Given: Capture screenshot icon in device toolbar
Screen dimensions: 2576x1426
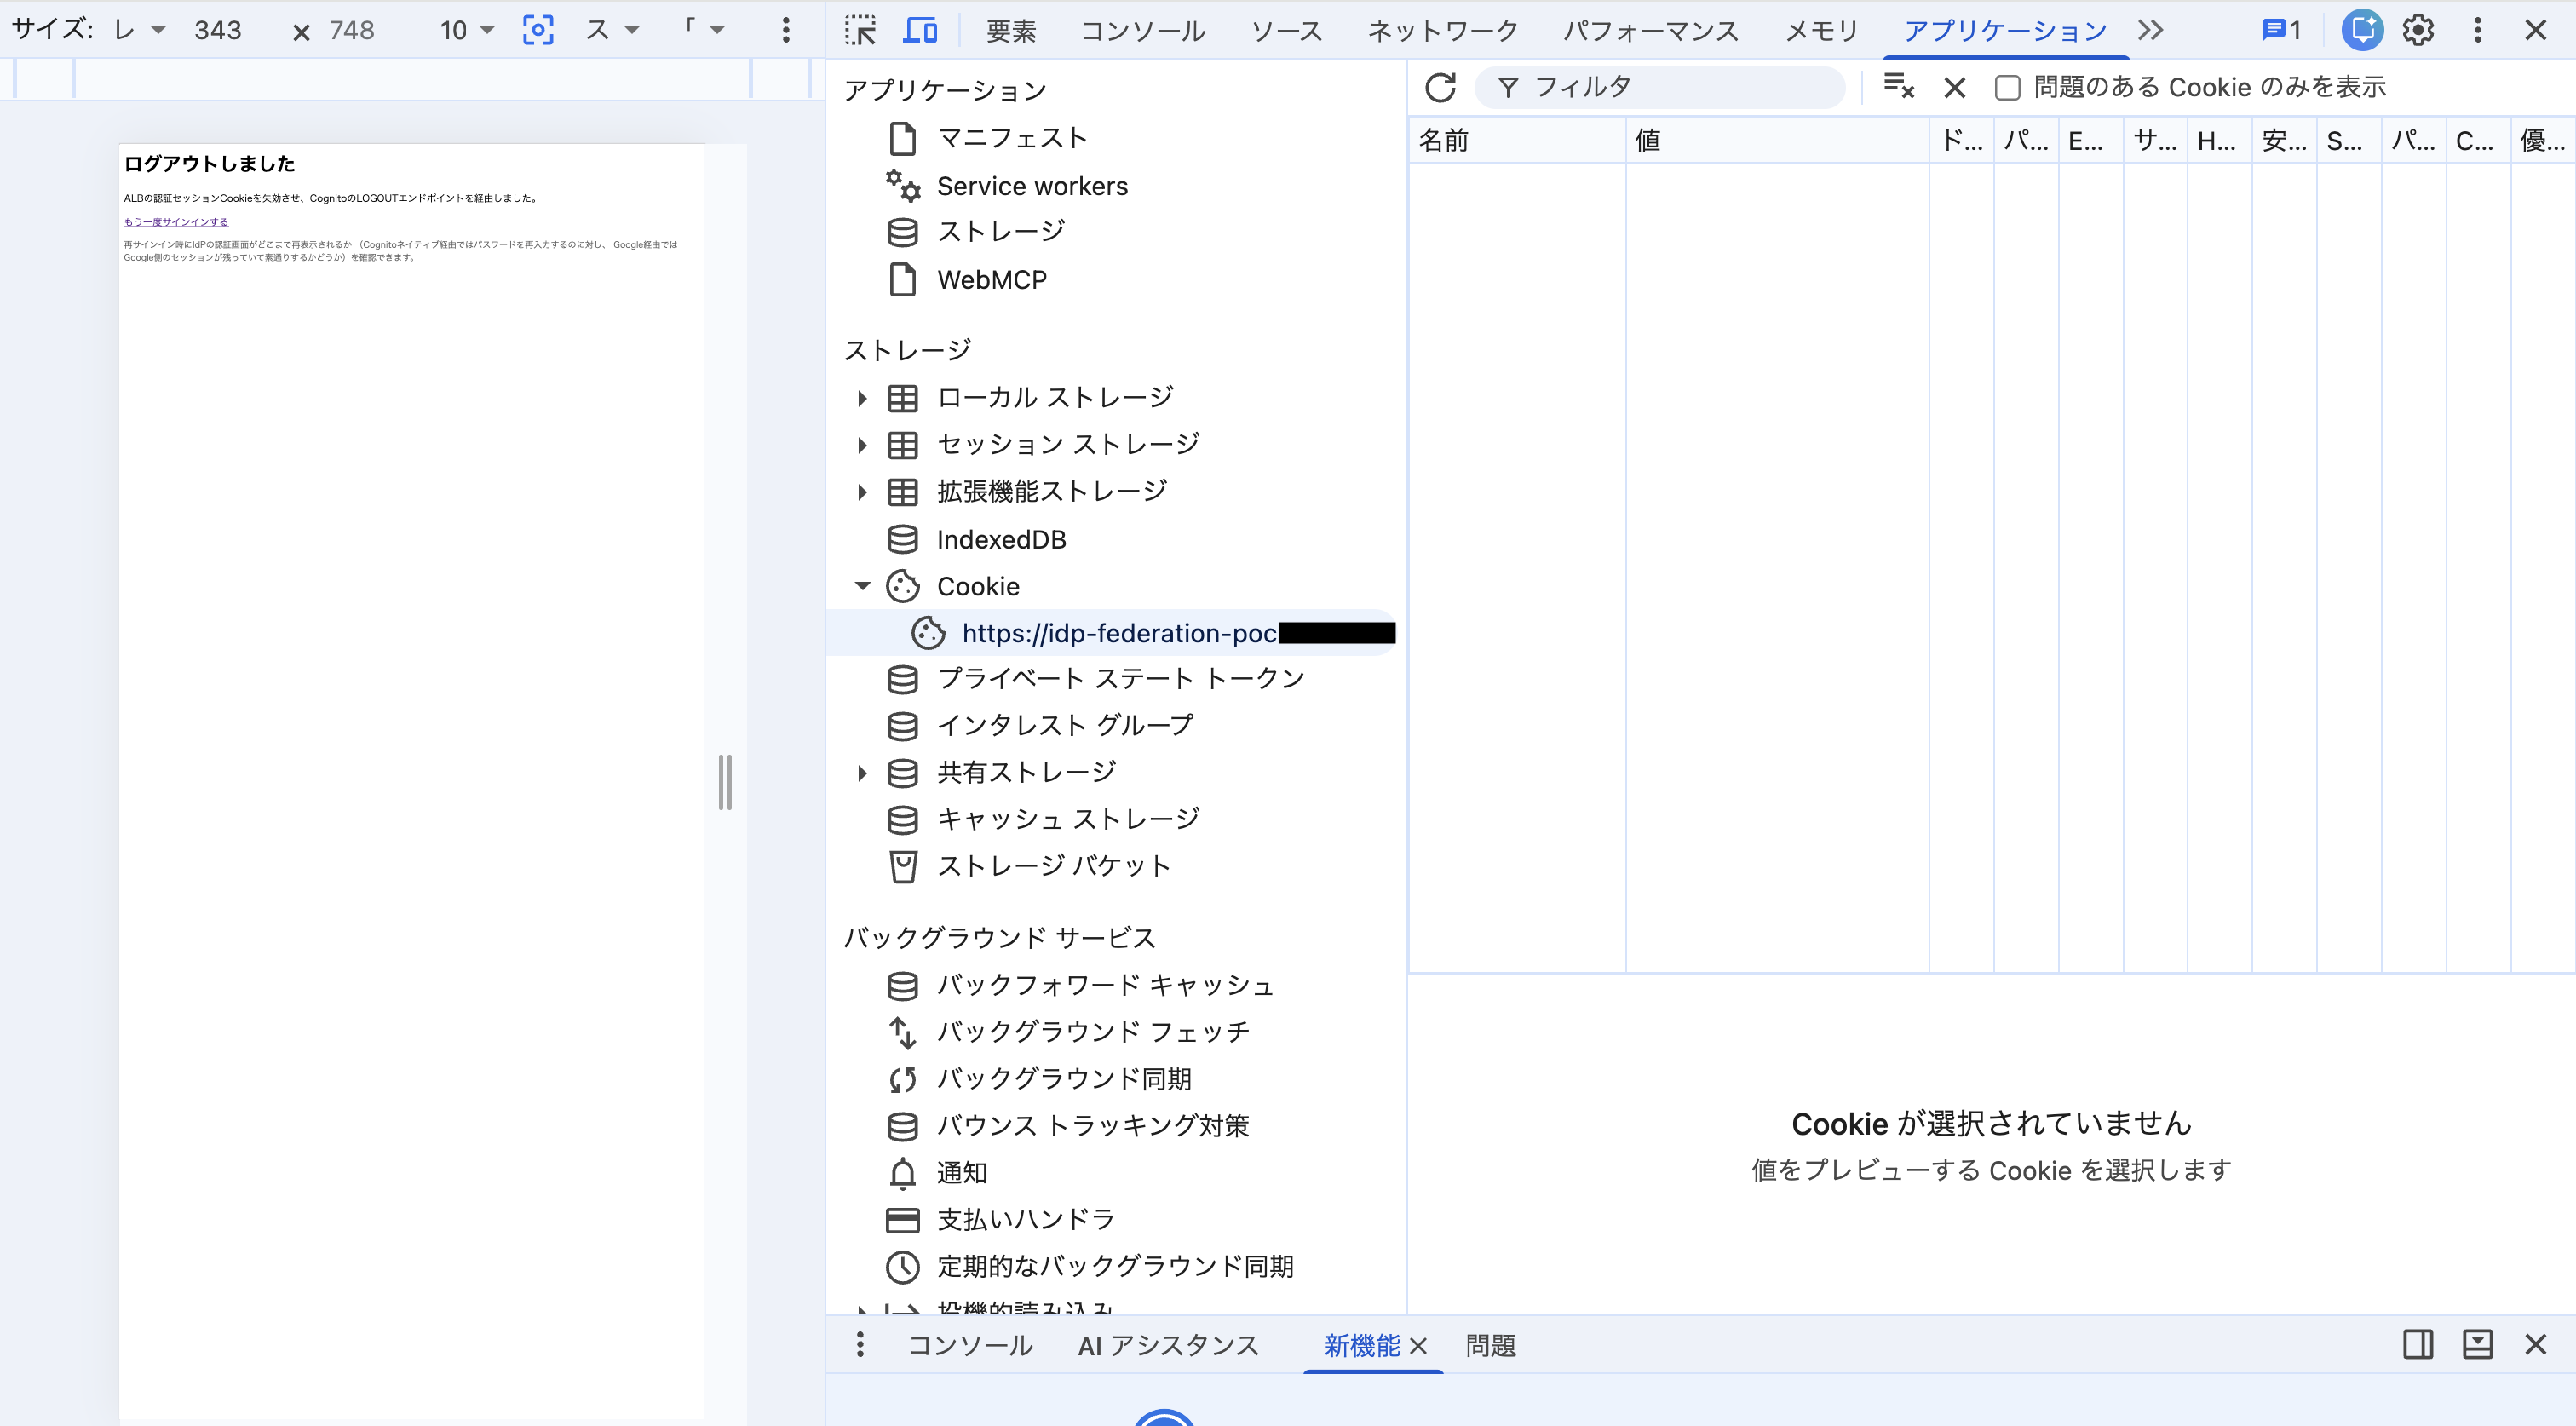Looking at the screenshot, I should (x=538, y=30).
